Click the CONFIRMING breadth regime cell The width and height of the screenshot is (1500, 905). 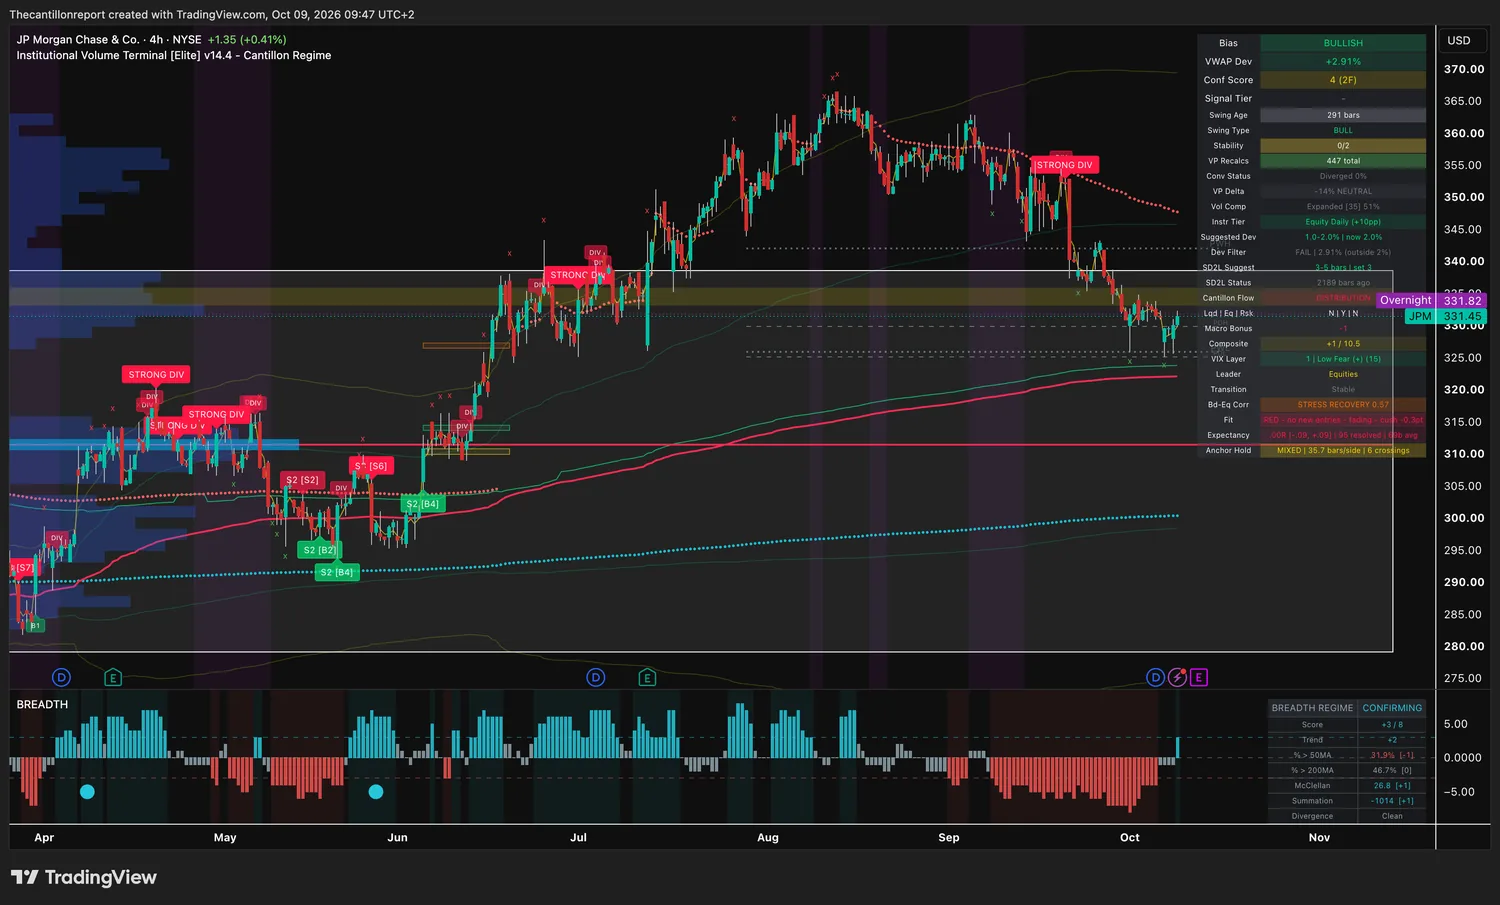point(1392,708)
